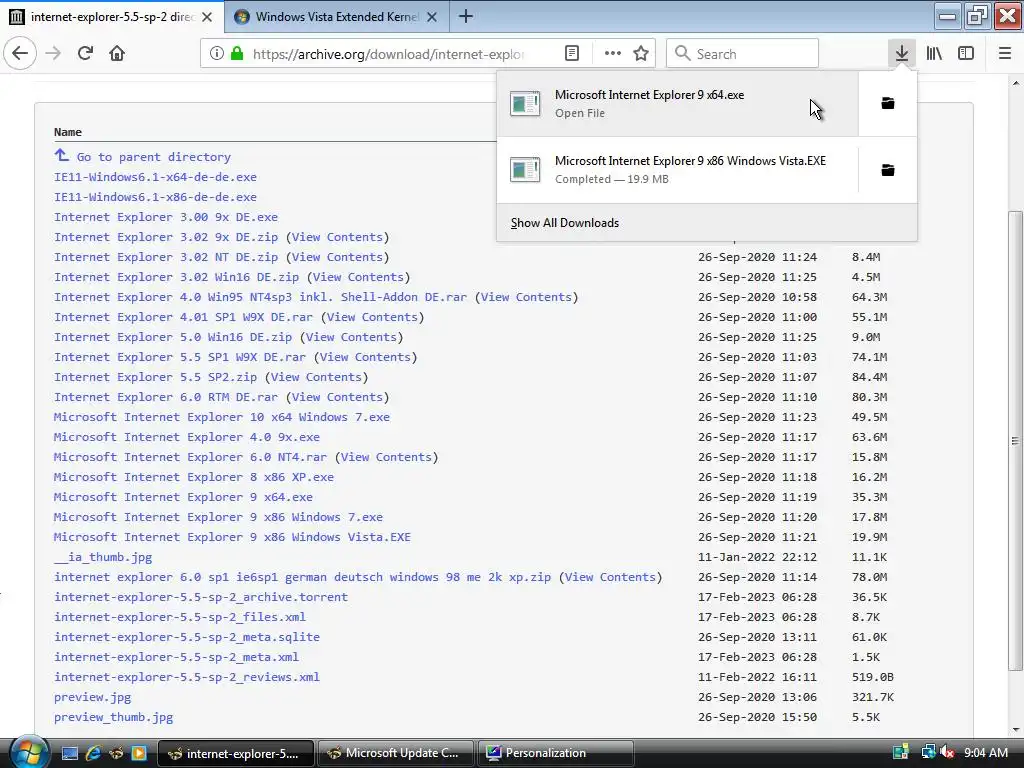
Task: Toggle reader view in address bar
Action: pyautogui.click(x=572, y=54)
